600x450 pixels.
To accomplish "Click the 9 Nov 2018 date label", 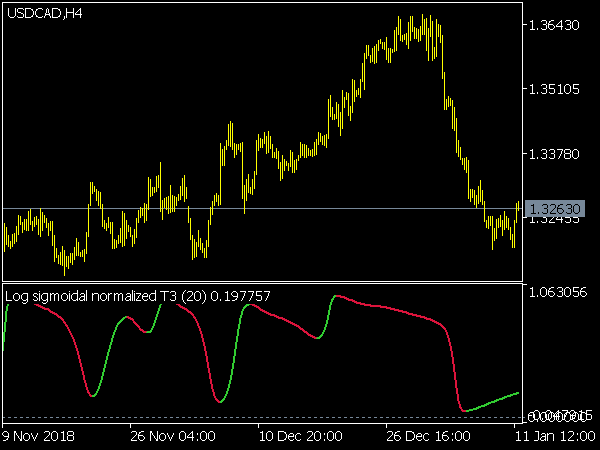I will click(x=38, y=436).
